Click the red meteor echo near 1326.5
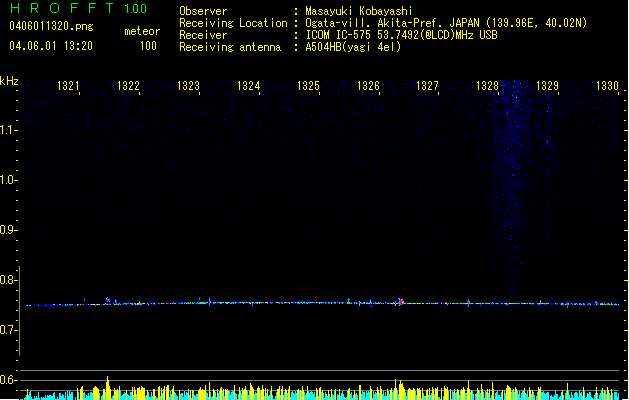629x400 pixels. click(x=400, y=301)
